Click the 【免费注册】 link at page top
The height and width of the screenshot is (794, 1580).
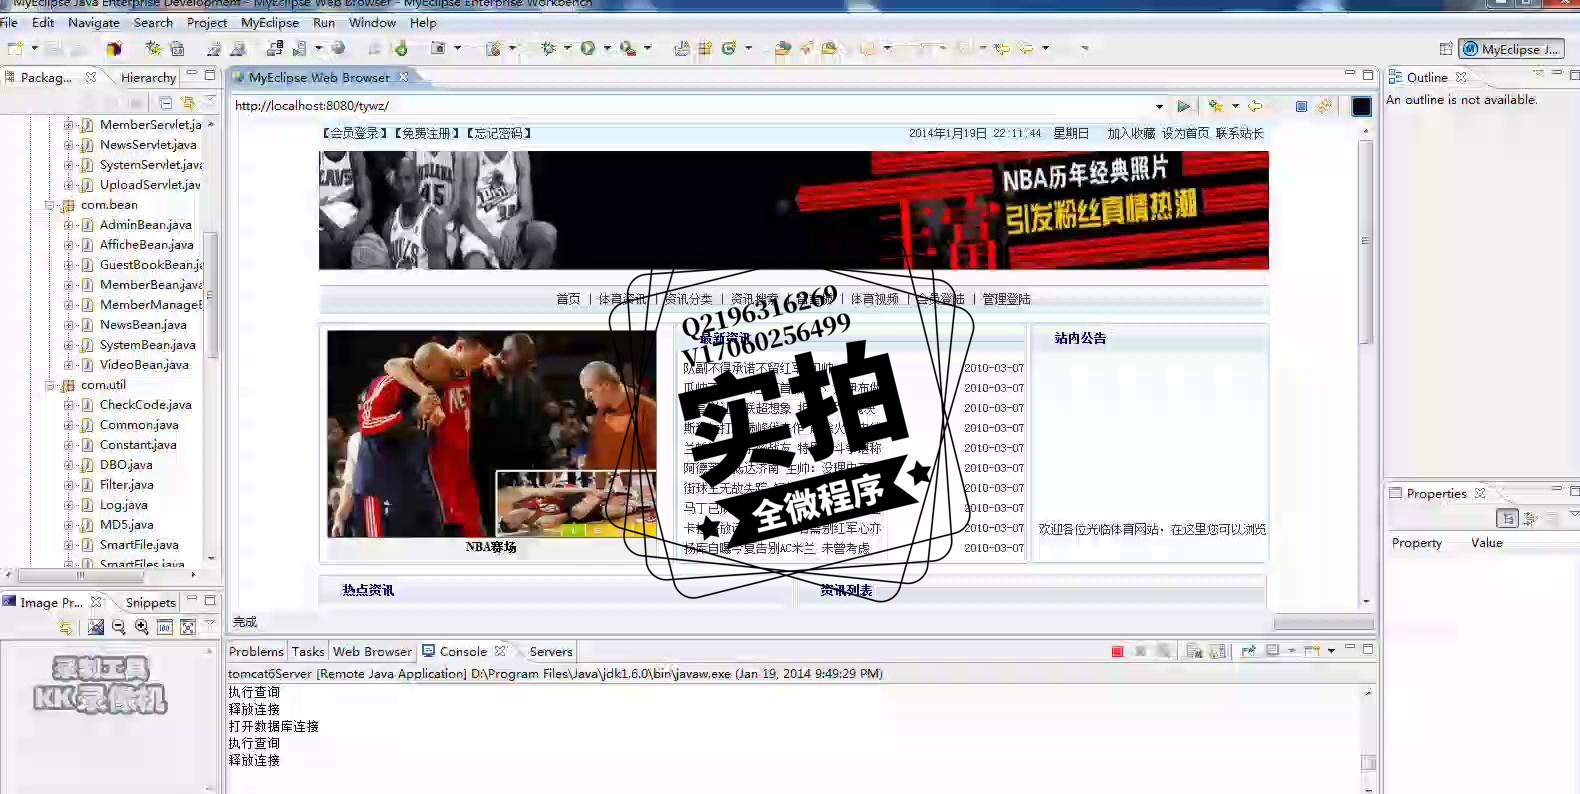coord(425,133)
